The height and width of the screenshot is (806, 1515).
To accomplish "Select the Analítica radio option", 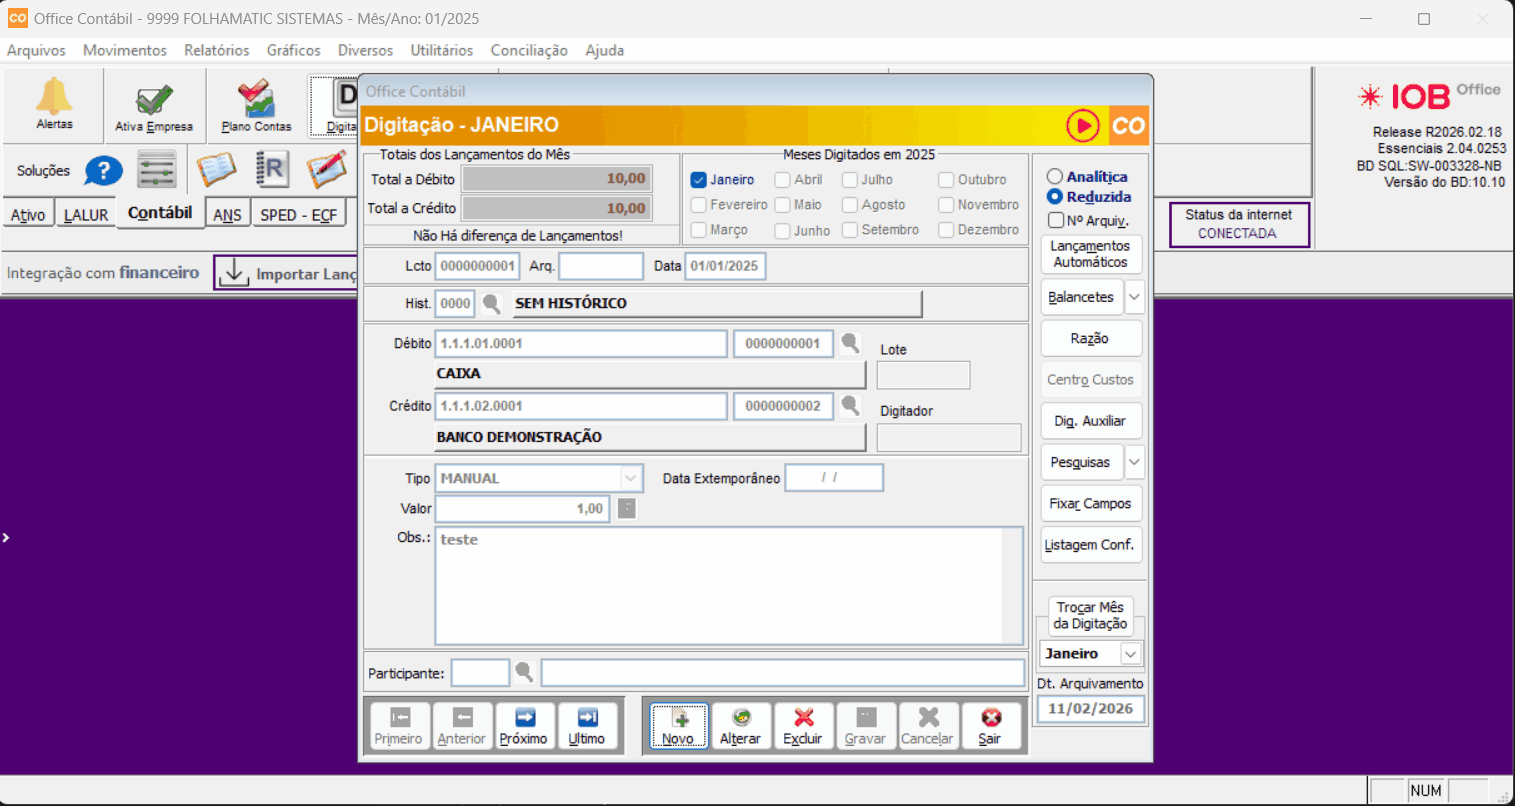I will pyautogui.click(x=1055, y=177).
